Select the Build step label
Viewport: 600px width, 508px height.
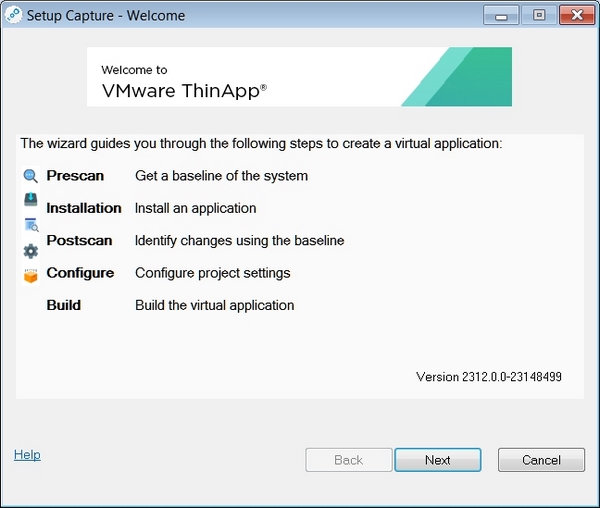click(64, 305)
